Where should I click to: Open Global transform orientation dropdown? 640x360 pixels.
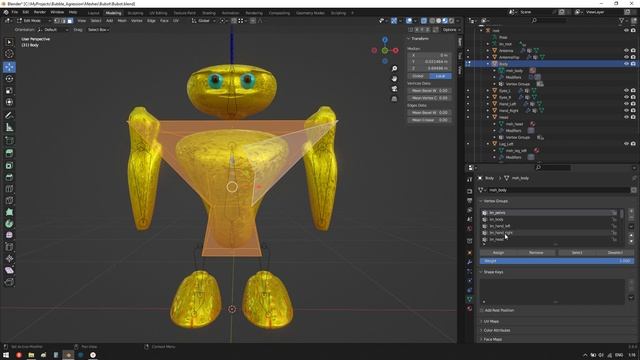[x=203, y=20]
